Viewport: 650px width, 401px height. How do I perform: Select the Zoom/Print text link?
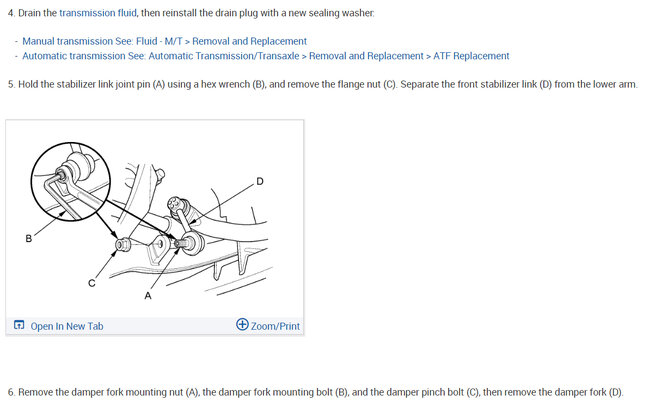[275, 326]
